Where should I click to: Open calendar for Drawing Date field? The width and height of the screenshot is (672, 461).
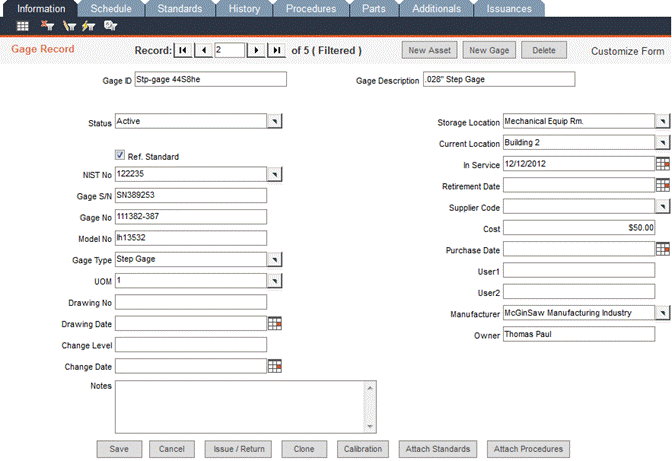click(275, 323)
